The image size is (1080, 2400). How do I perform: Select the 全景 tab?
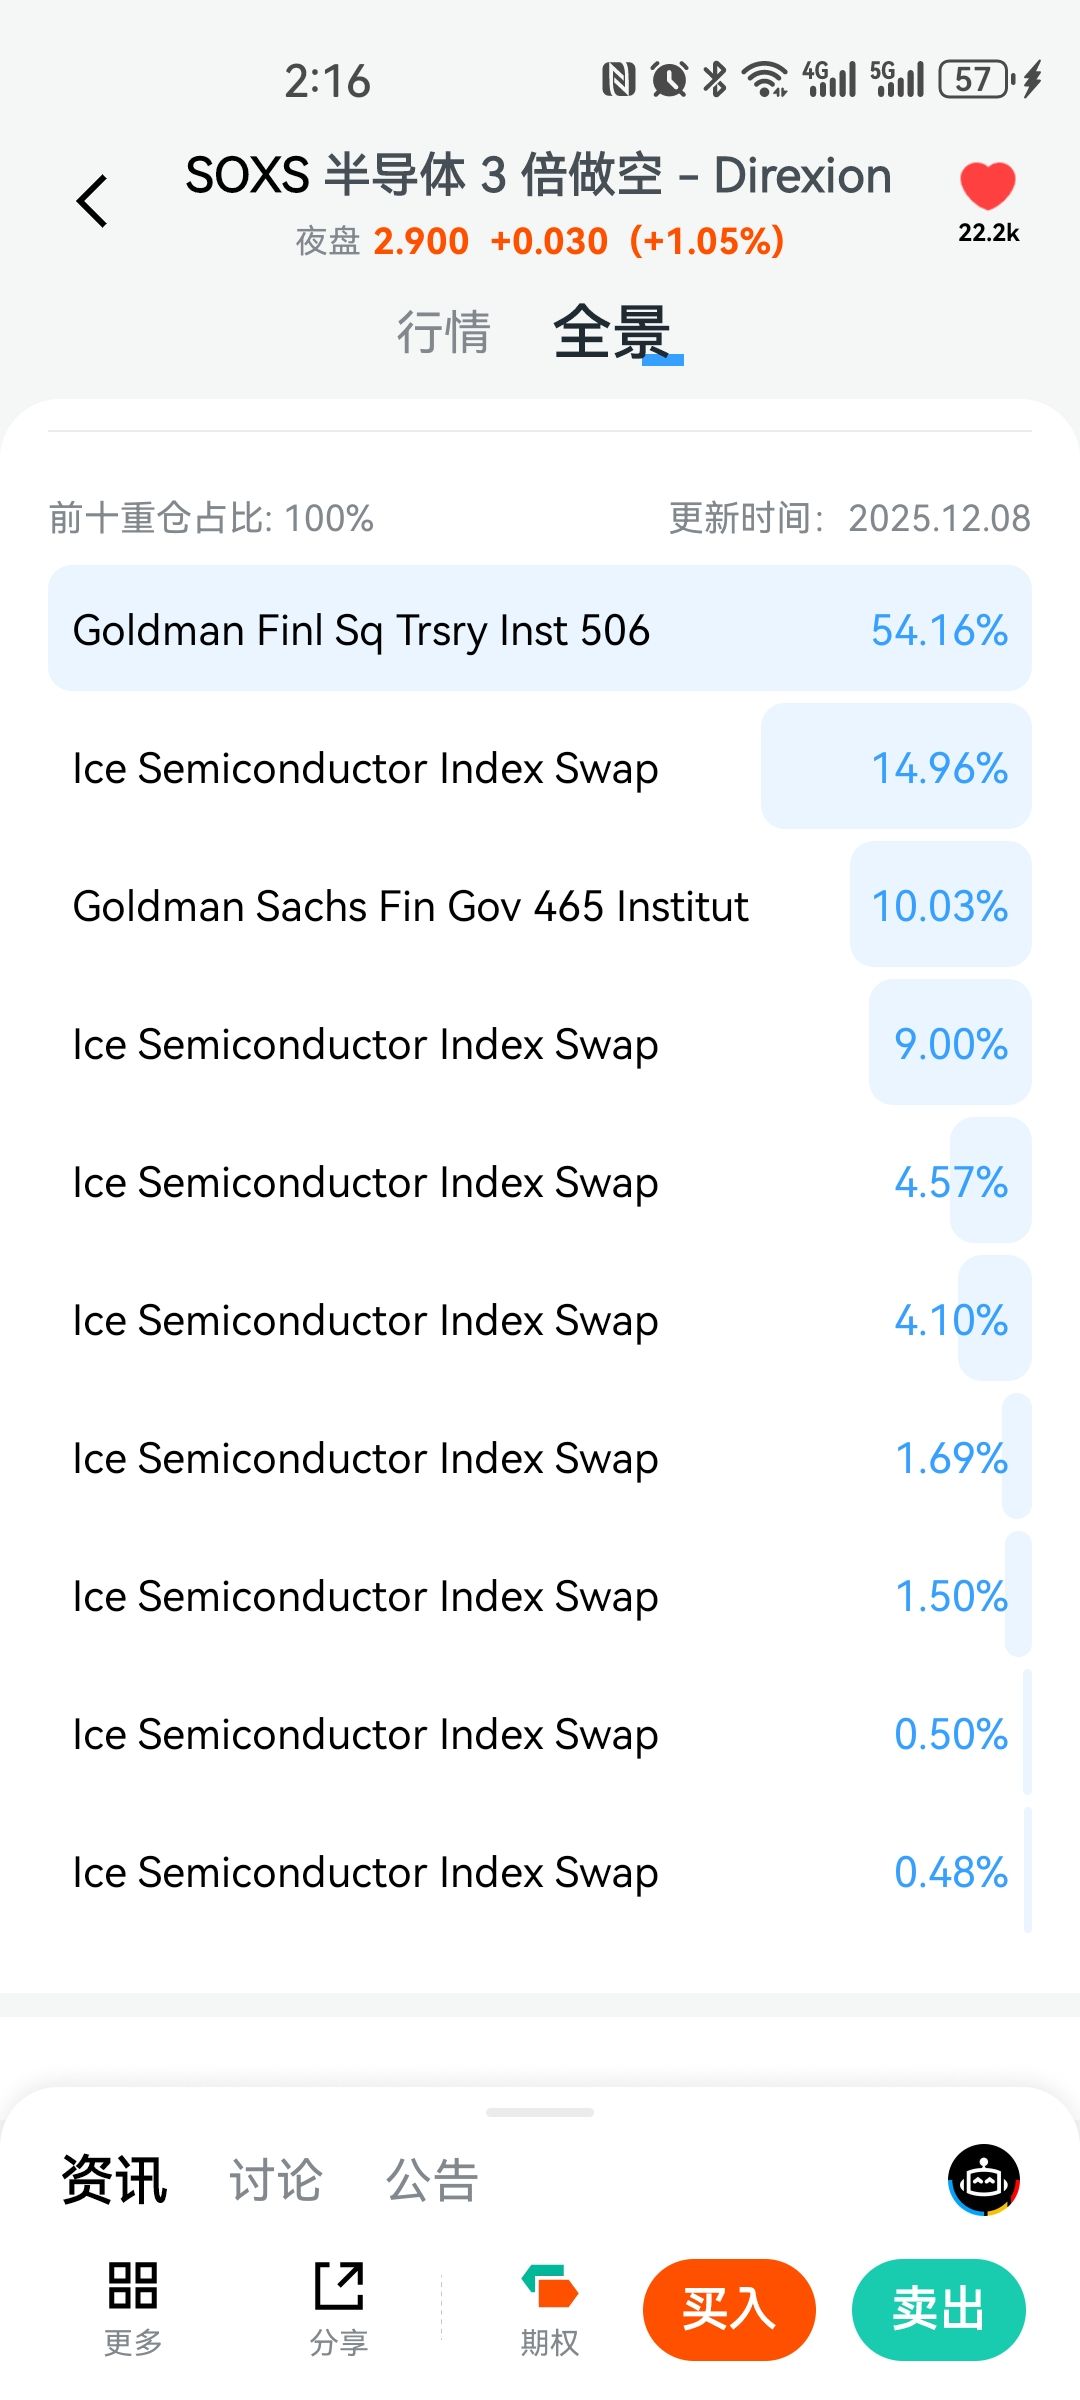(611, 332)
